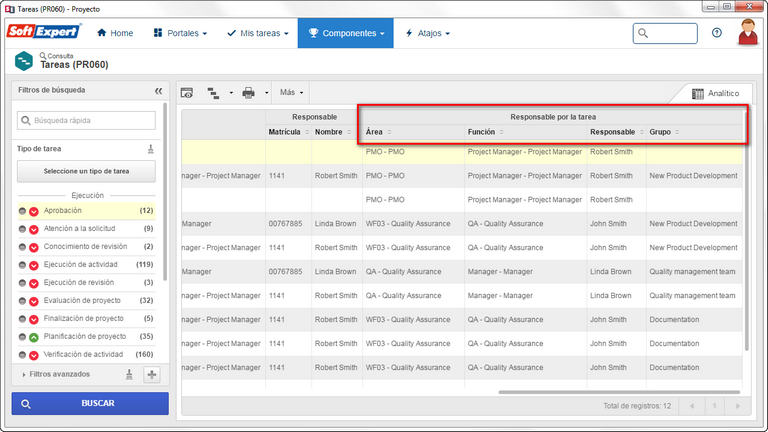Click the Tareas project hexagon icon
Viewport: 768px width, 432px height.
tap(24, 61)
